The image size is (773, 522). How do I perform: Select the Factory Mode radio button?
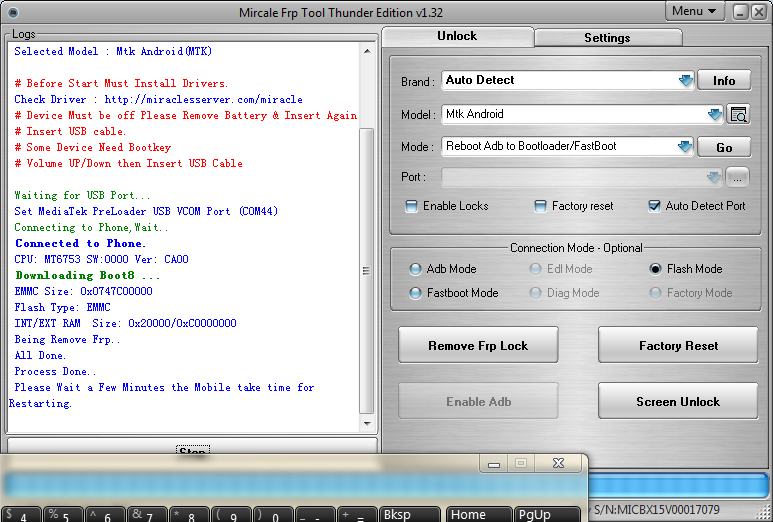coord(655,293)
